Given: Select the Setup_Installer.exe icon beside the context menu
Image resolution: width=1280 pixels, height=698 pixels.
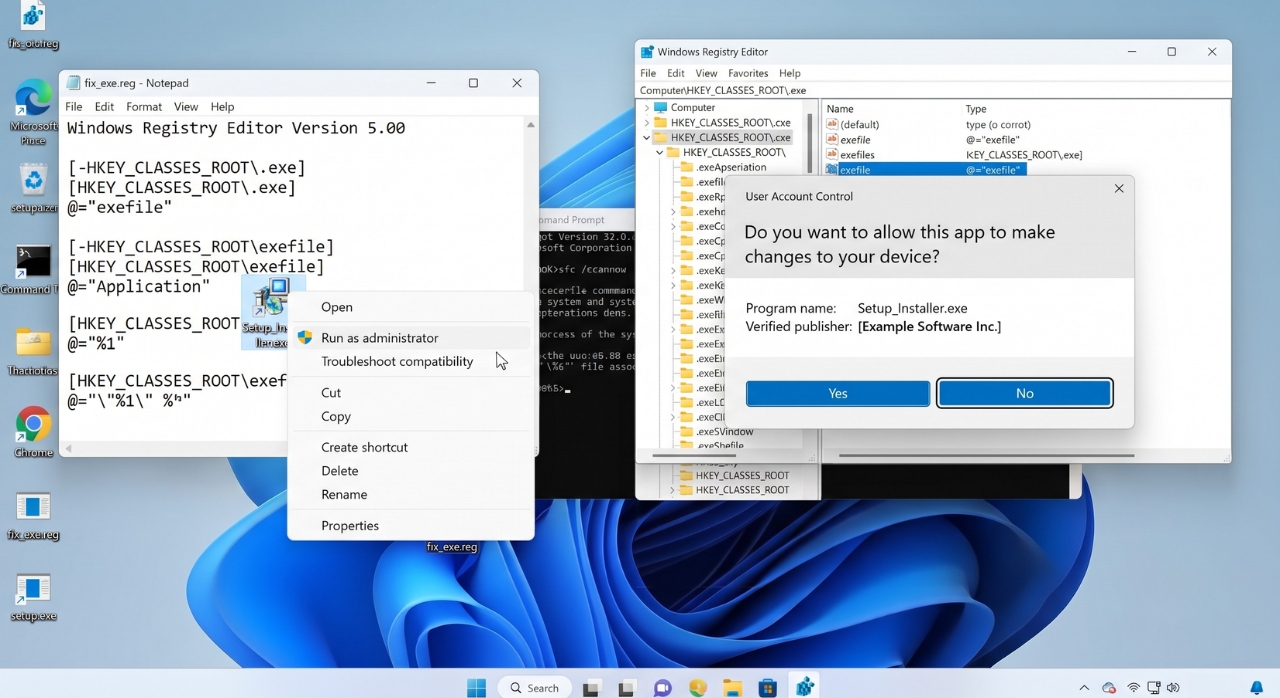Looking at the screenshot, I should (271, 298).
